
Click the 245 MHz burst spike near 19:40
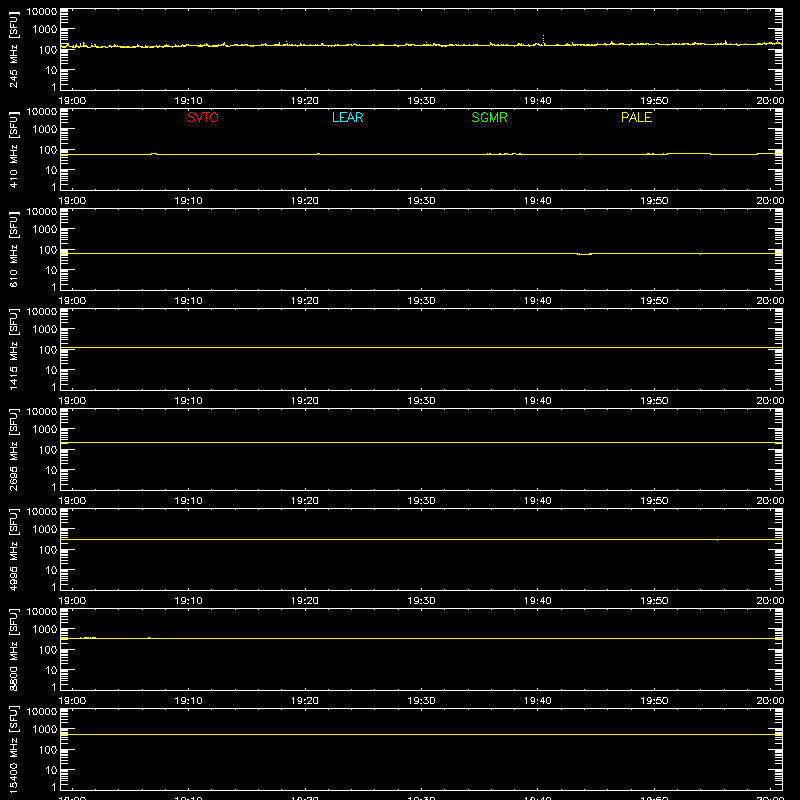pos(543,39)
